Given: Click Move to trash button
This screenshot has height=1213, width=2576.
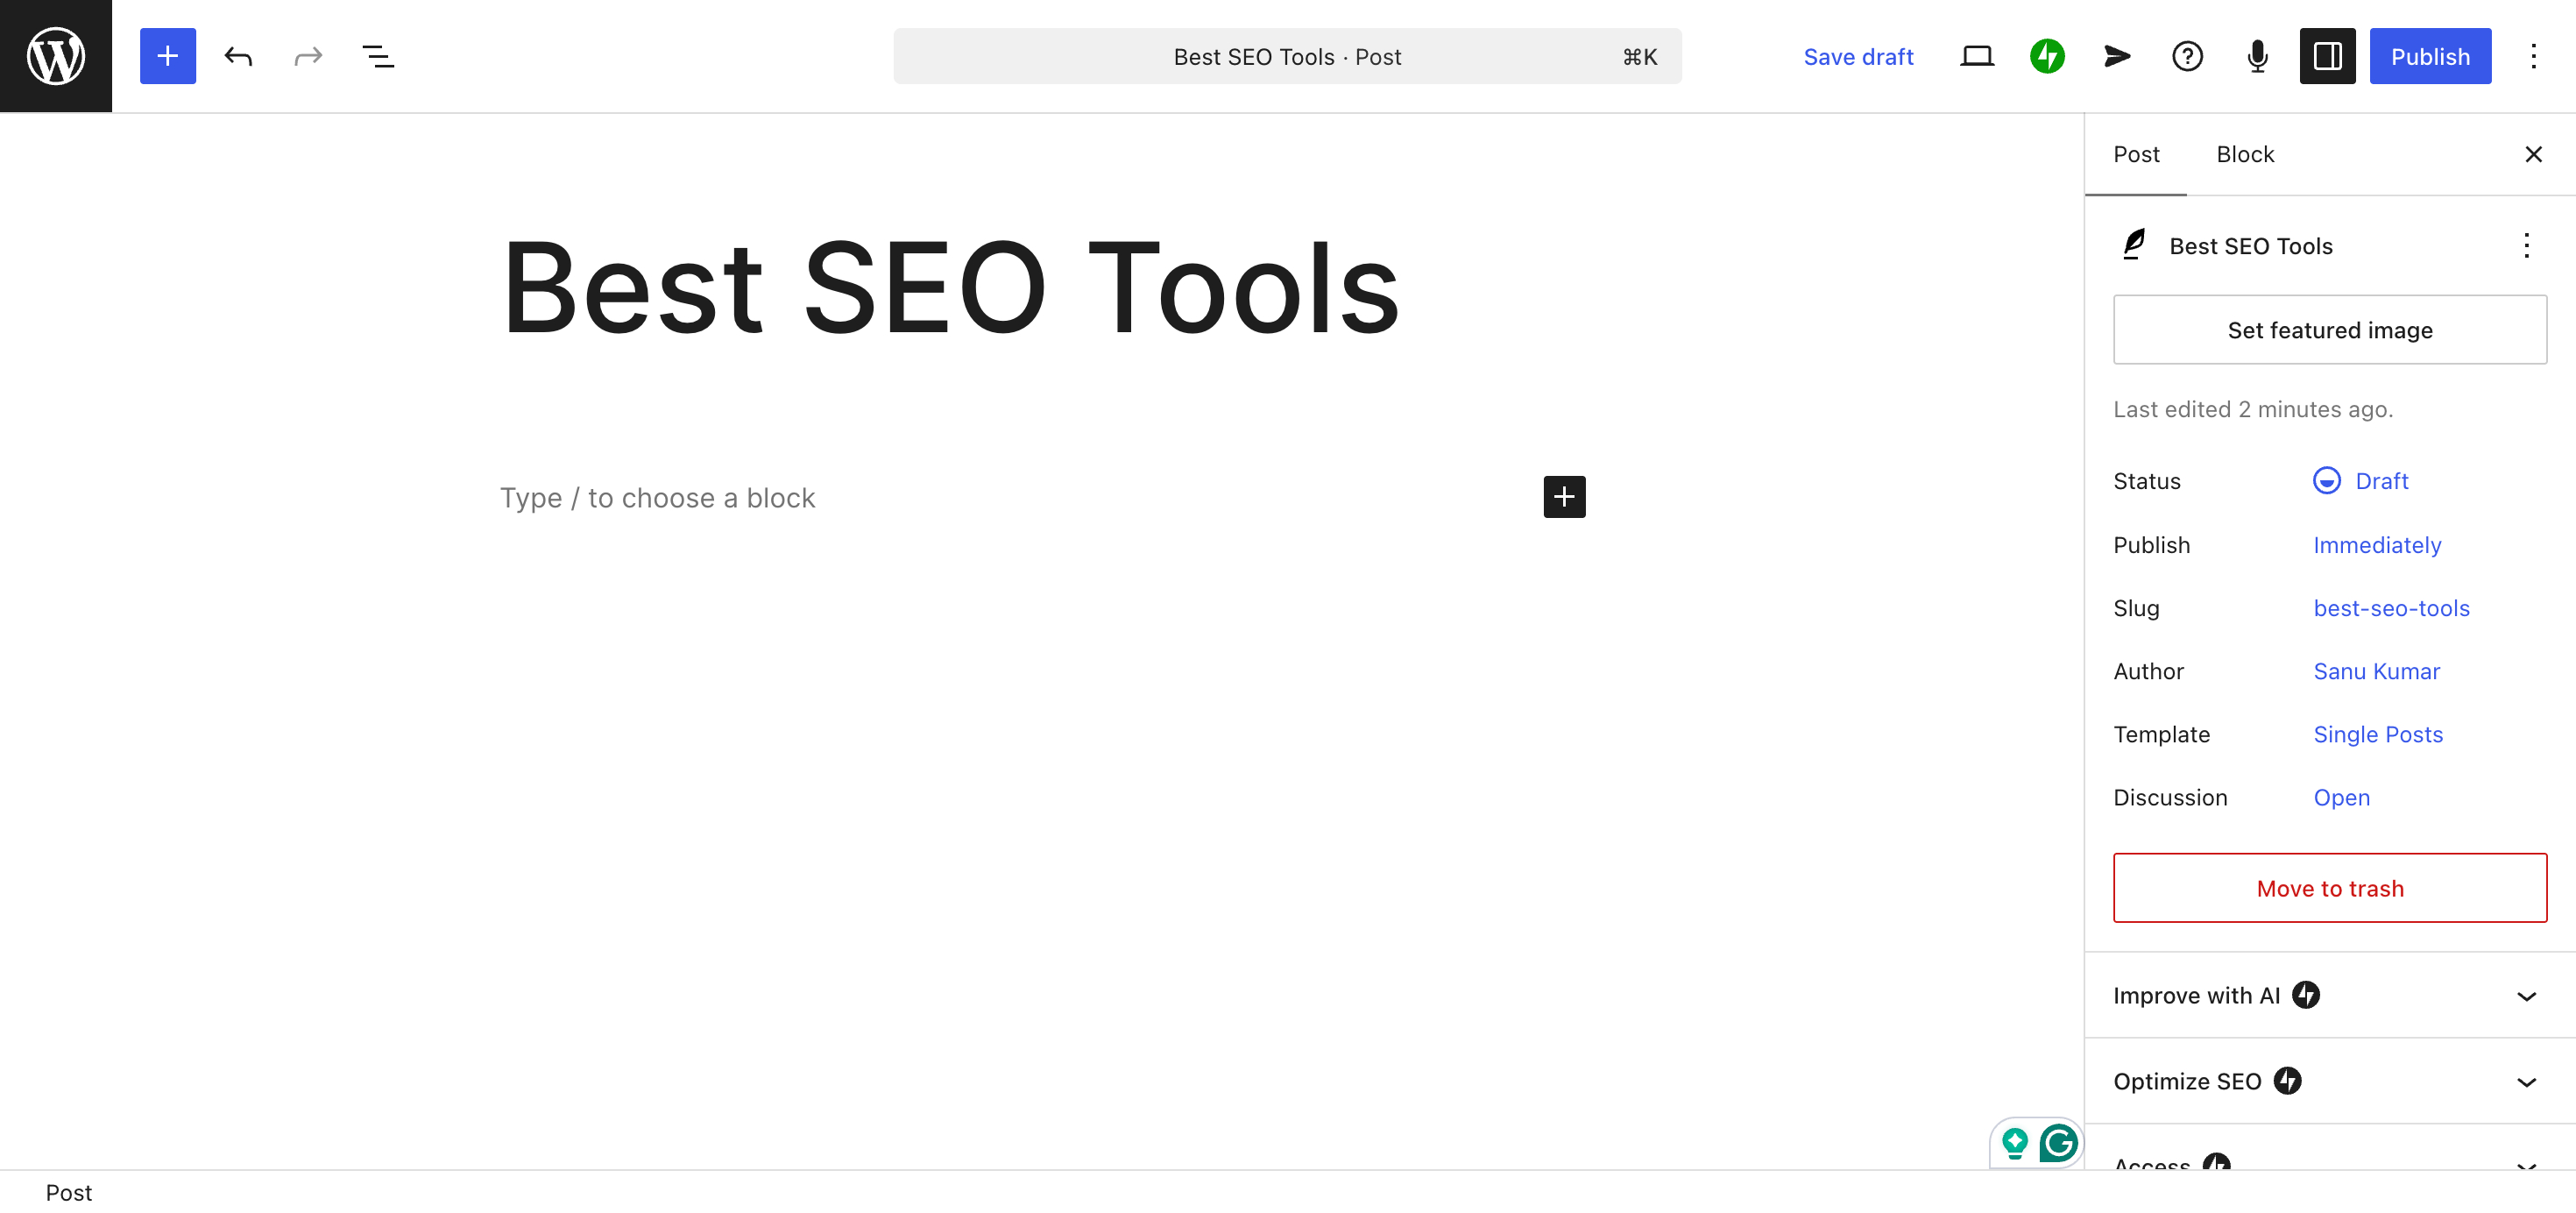Looking at the screenshot, I should [2330, 888].
